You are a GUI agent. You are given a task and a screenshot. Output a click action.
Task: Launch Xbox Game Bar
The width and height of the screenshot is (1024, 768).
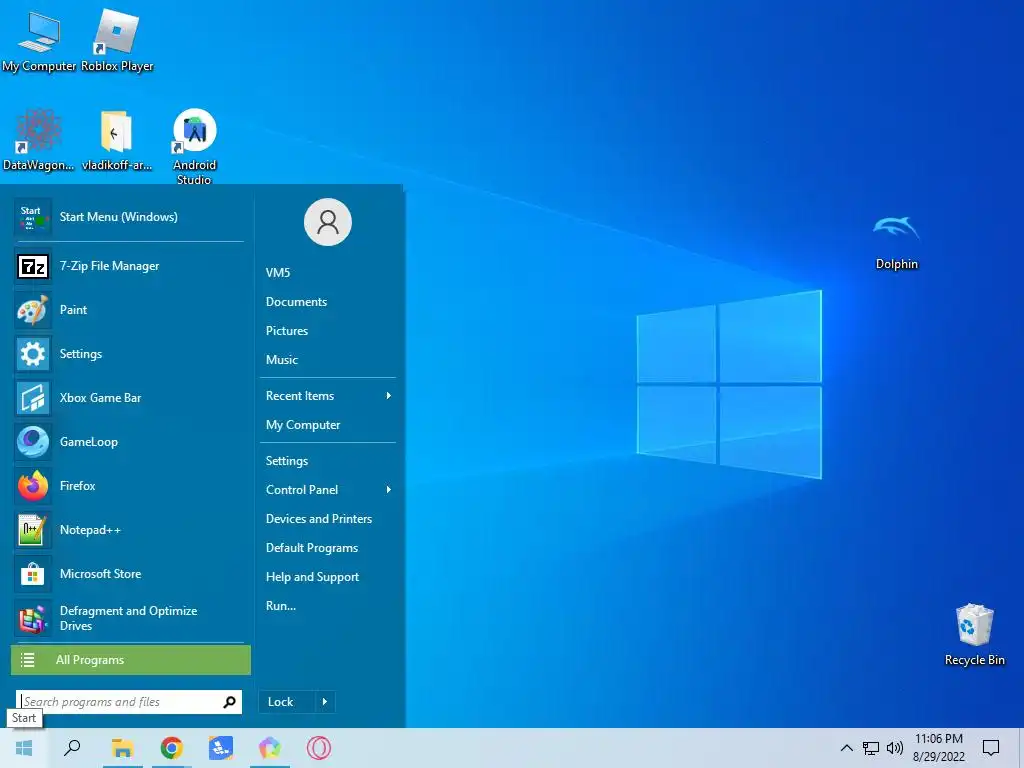(x=129, y=398)
